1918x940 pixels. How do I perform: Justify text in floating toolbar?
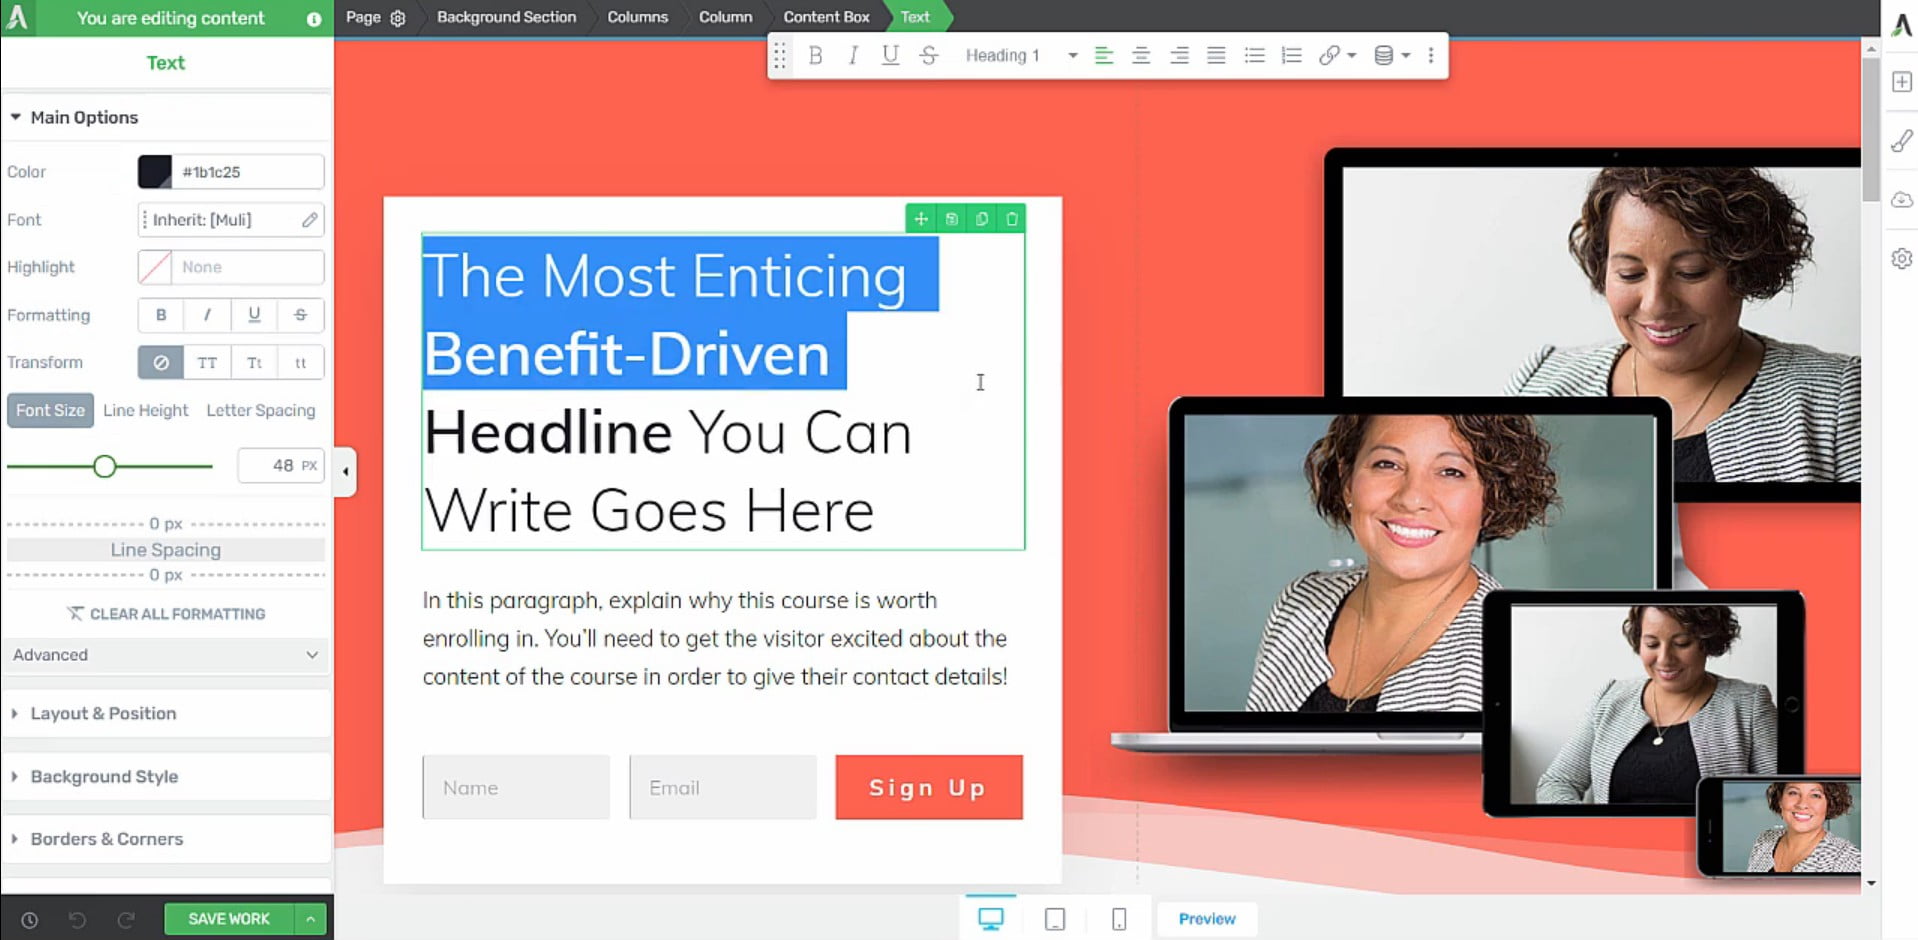[1216, 55]
